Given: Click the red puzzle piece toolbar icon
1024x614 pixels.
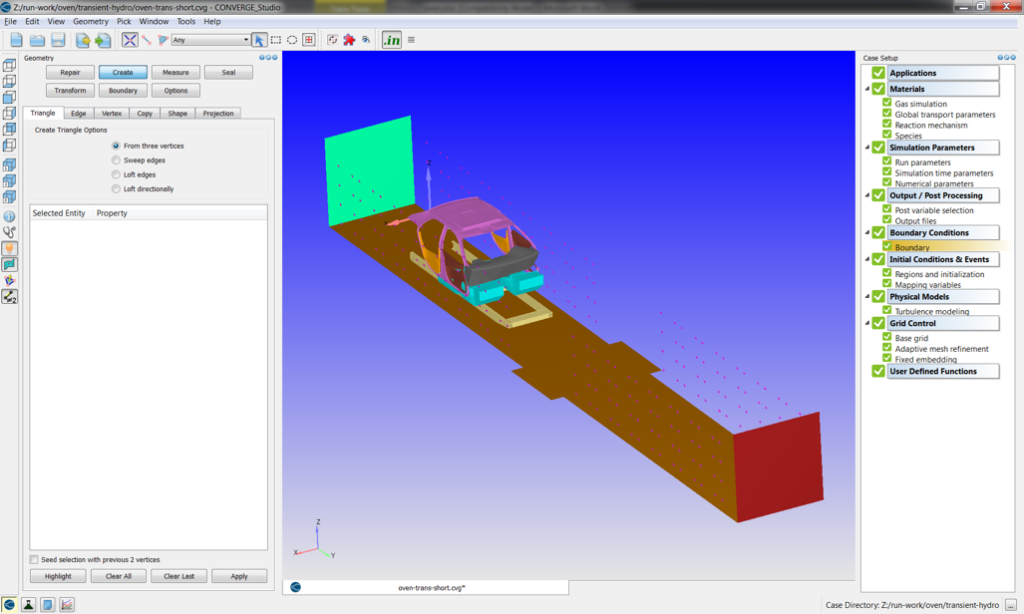Looking at the screenshot, I should pyautogui.click(x=349, y=40).
